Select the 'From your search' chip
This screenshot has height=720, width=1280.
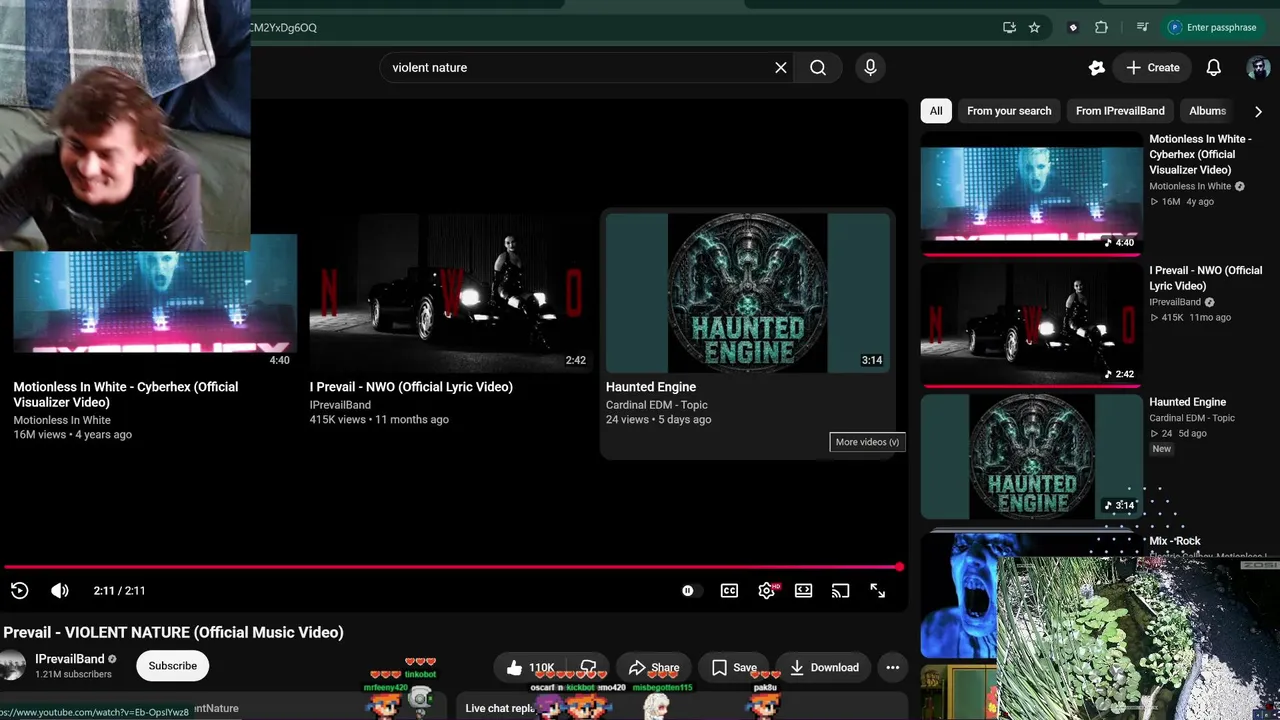(x=1009, y=111)
